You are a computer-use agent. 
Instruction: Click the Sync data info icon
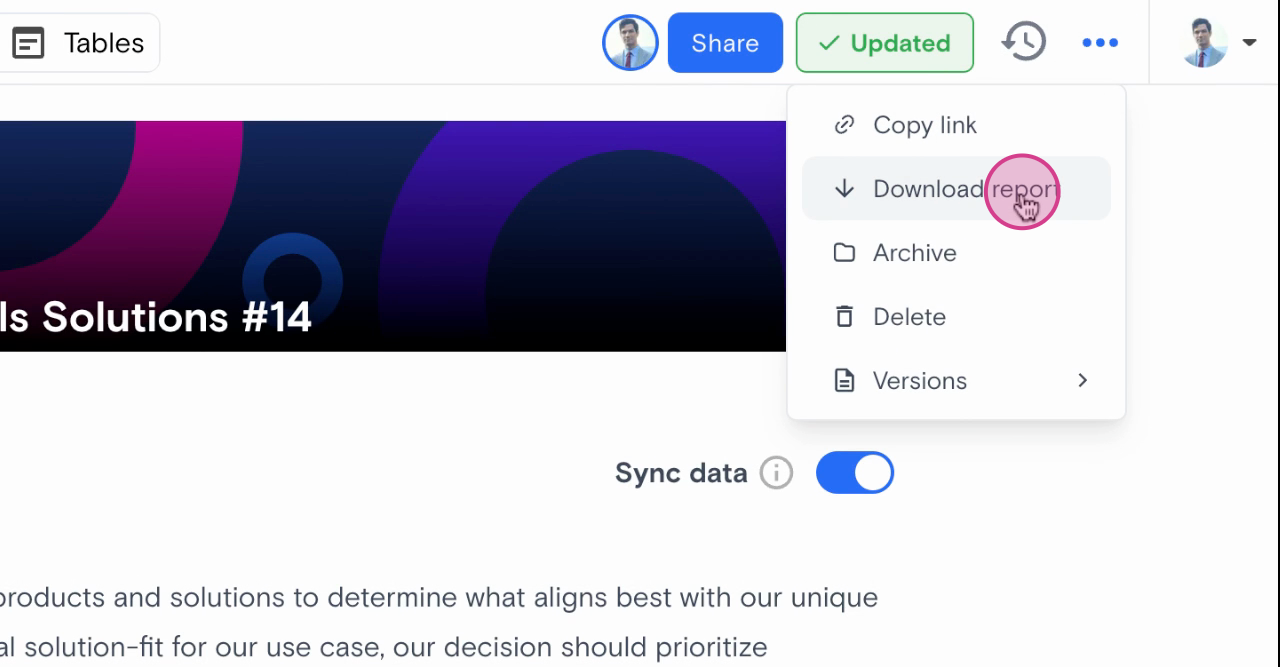coord(776,473)
